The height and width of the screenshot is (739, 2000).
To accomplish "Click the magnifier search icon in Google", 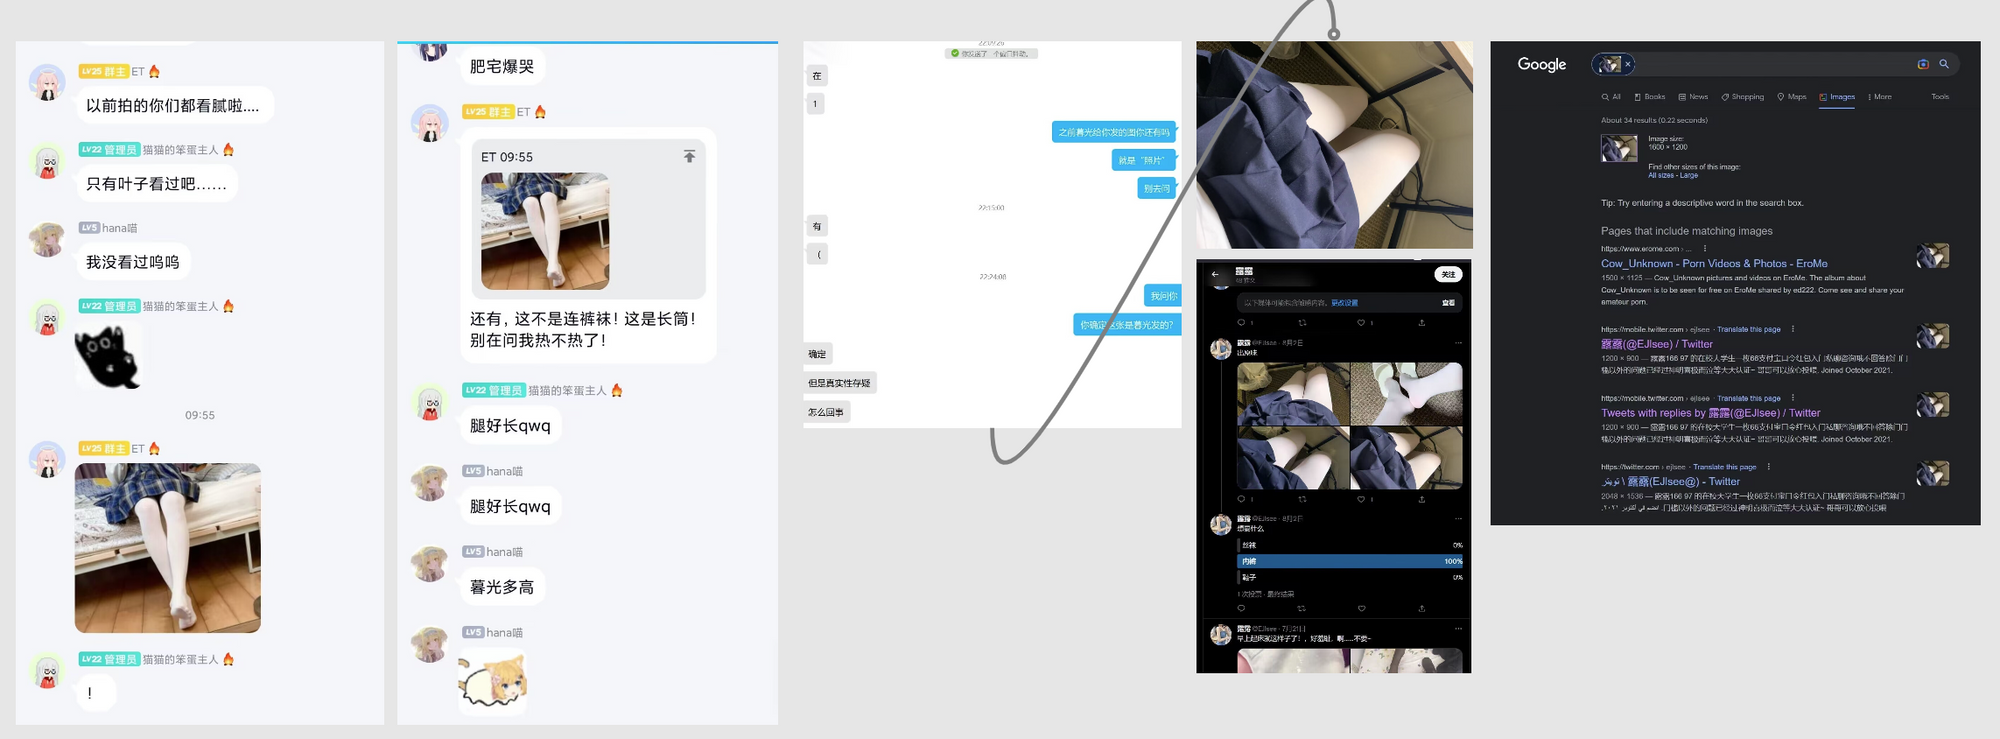I will pos(1944,64).
